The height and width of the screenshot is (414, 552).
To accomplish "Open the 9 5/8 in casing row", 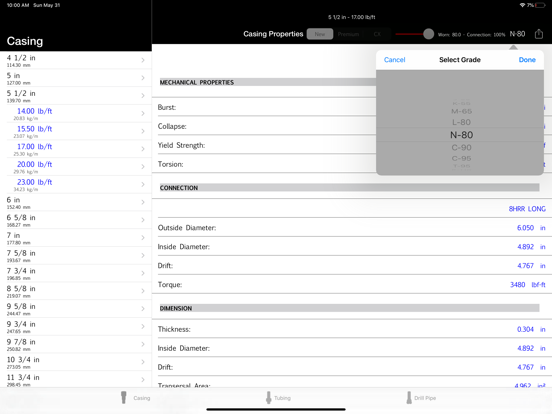I will tap(76, 309).
